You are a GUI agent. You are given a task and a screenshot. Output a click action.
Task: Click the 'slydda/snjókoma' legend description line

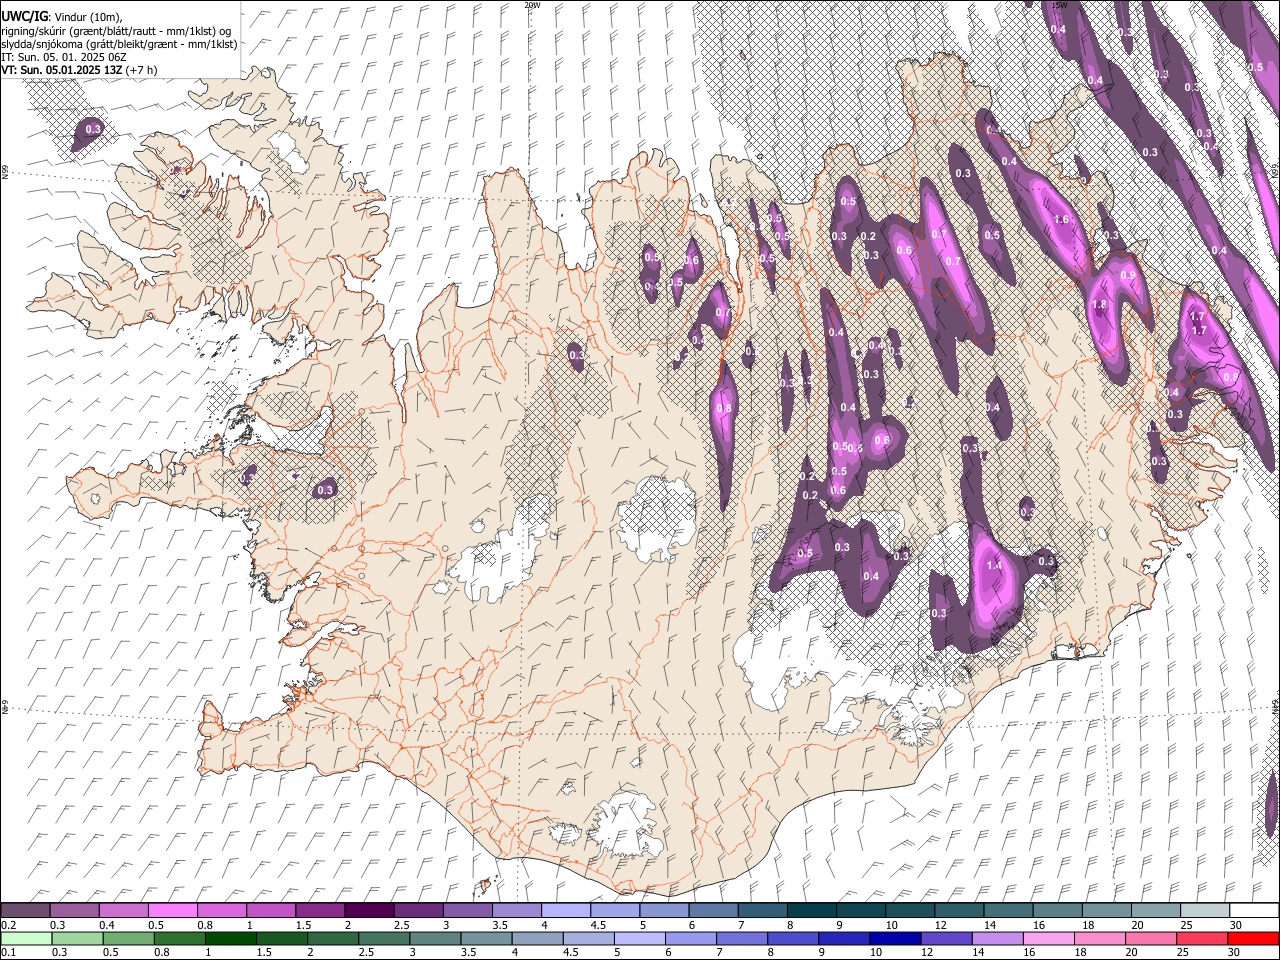pos(119,44)
